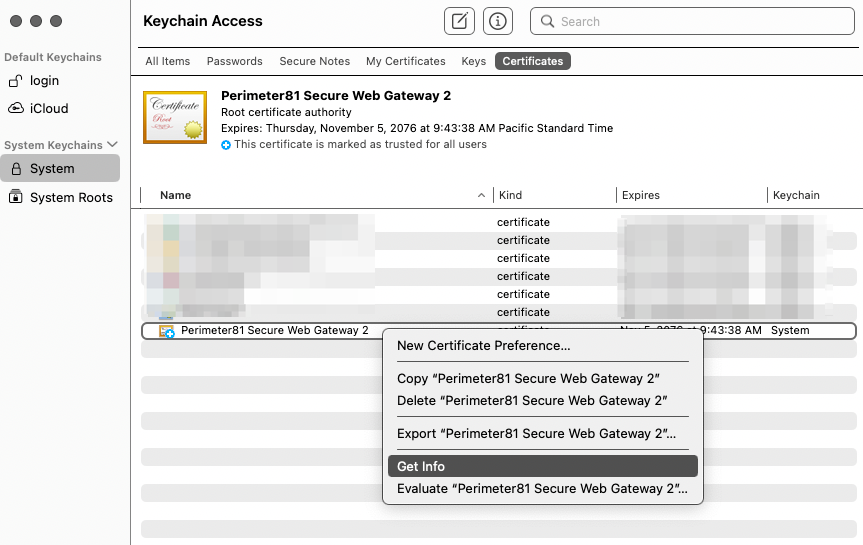Image resolution: width=863 pixels, height=545 pixels.
Task: Select iCloud keychain in sidebar
Action: click(60, 108)
